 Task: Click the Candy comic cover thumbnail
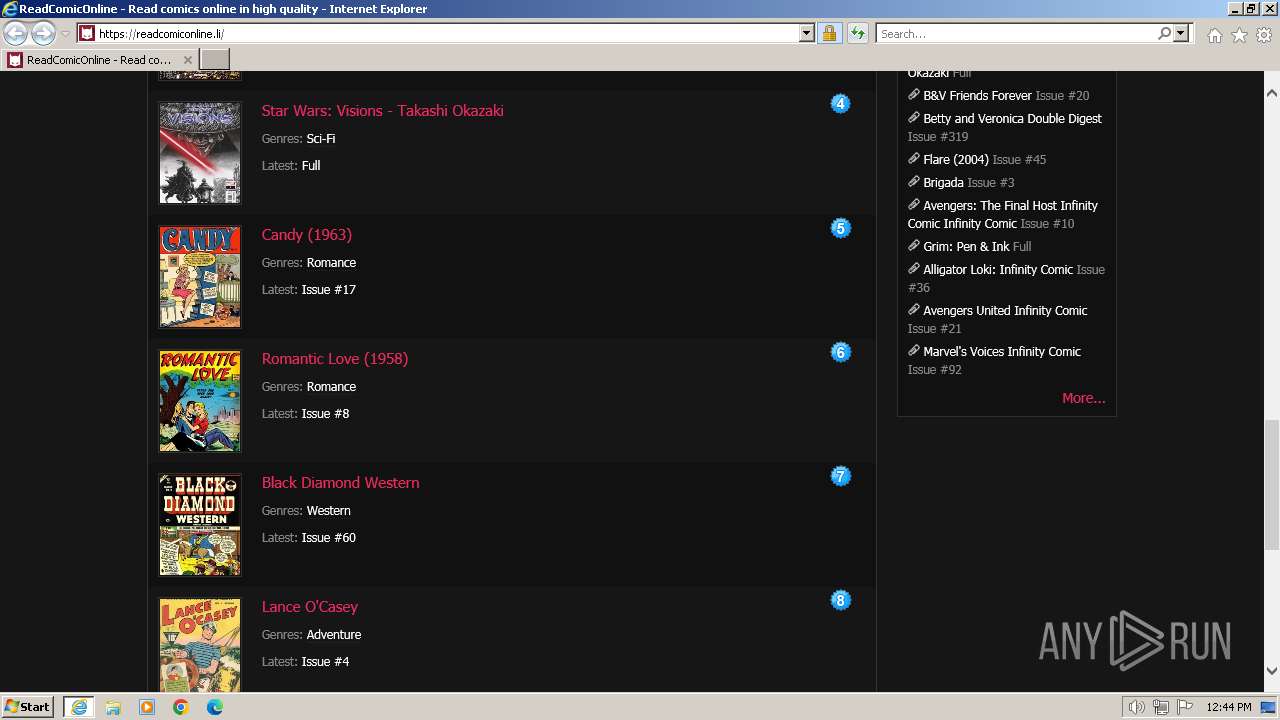[x=200, y=277]
